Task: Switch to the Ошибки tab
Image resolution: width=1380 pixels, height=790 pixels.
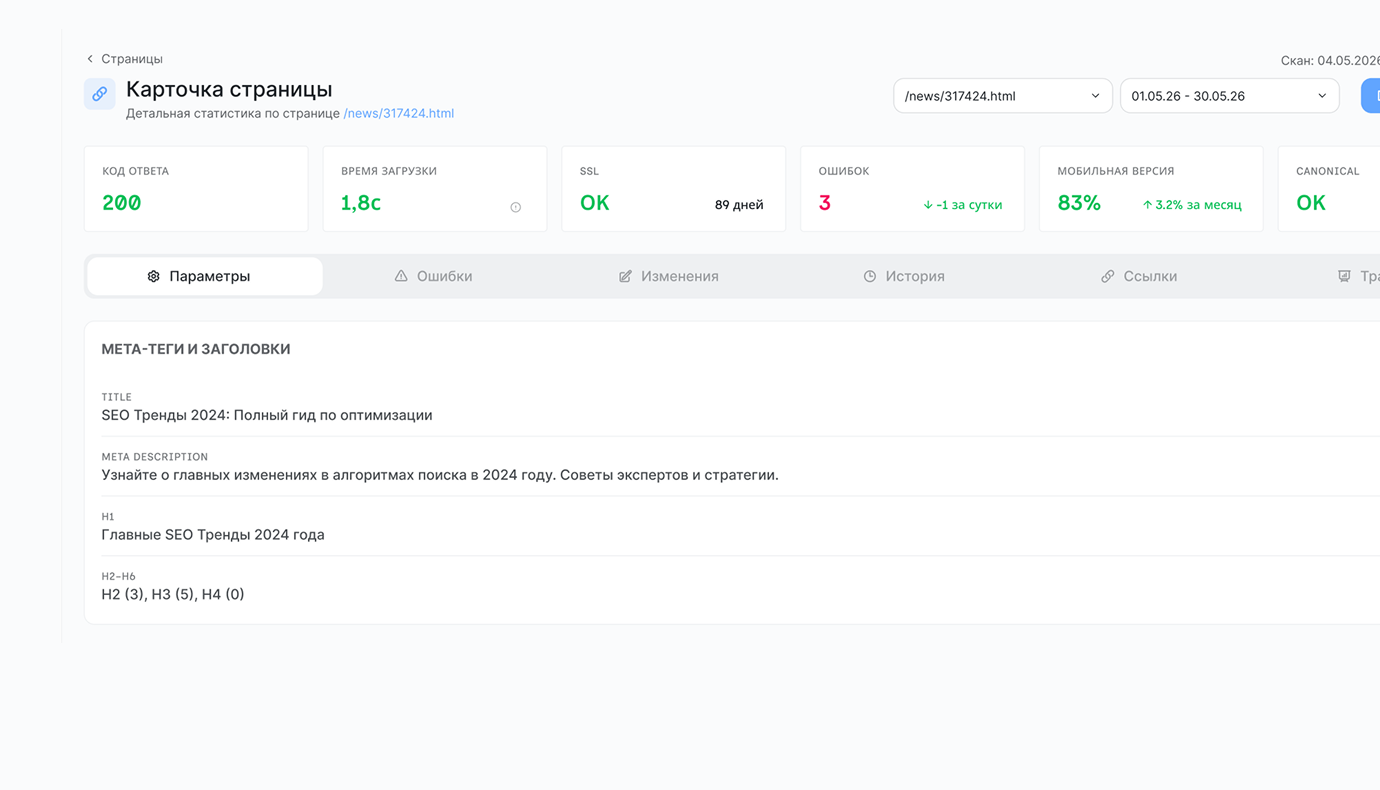Action: [433, 276]
